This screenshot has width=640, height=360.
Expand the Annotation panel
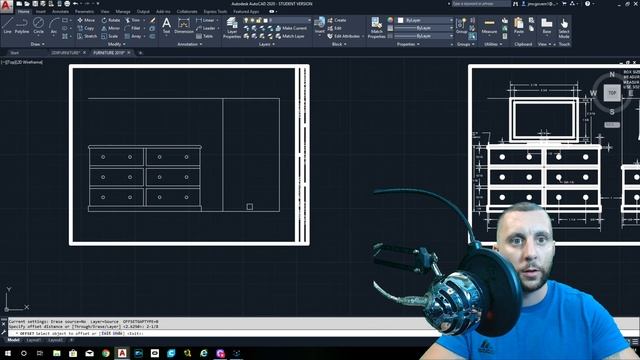pyautogui.click(x=189, y=44)
